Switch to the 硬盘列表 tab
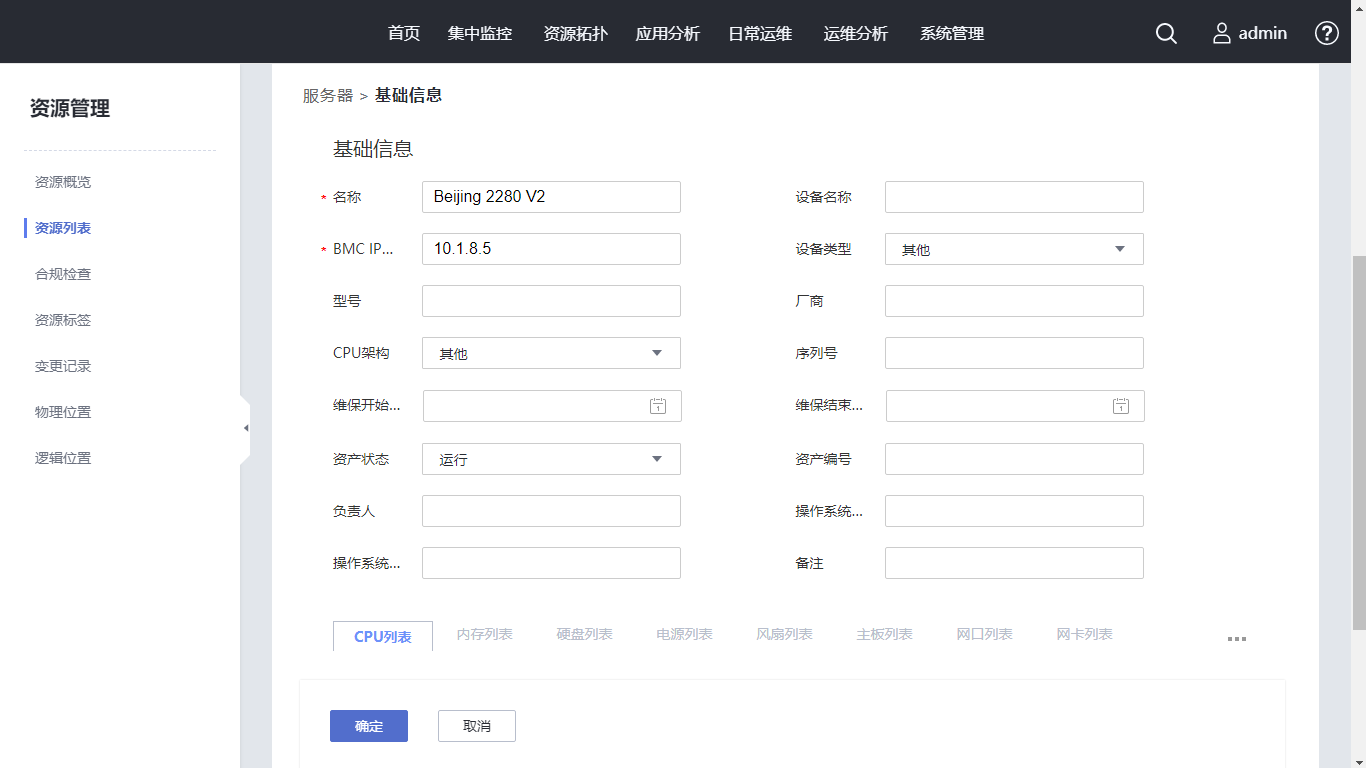 point(584,635)
